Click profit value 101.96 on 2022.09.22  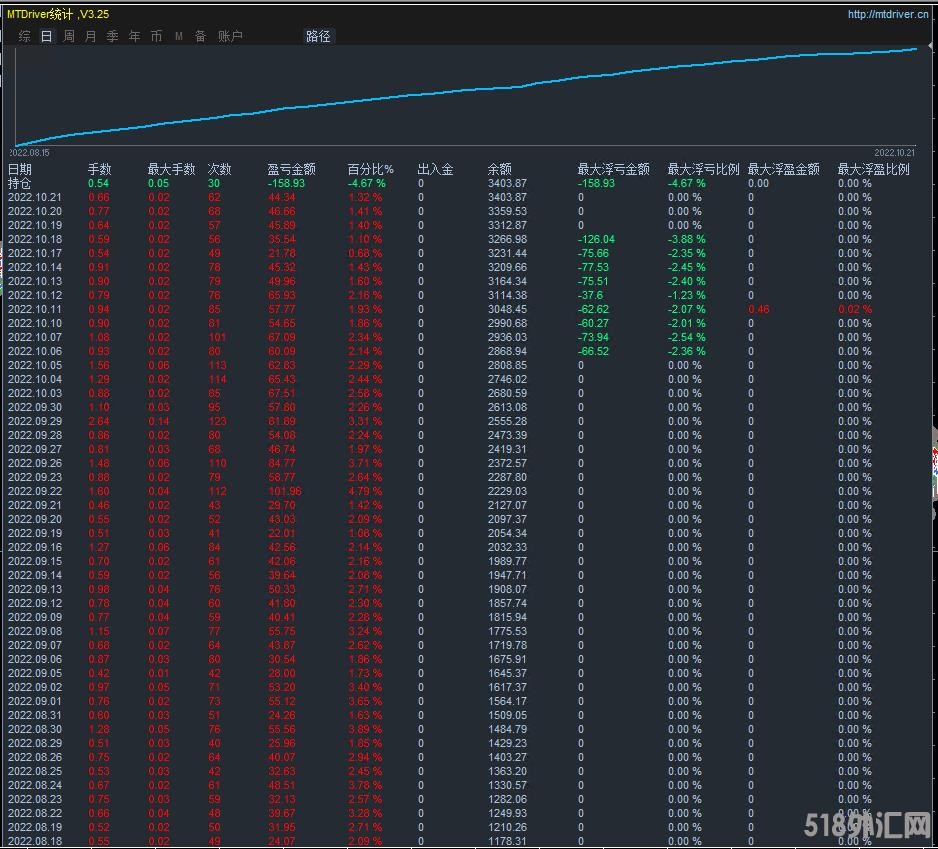(x=284, y=491)
